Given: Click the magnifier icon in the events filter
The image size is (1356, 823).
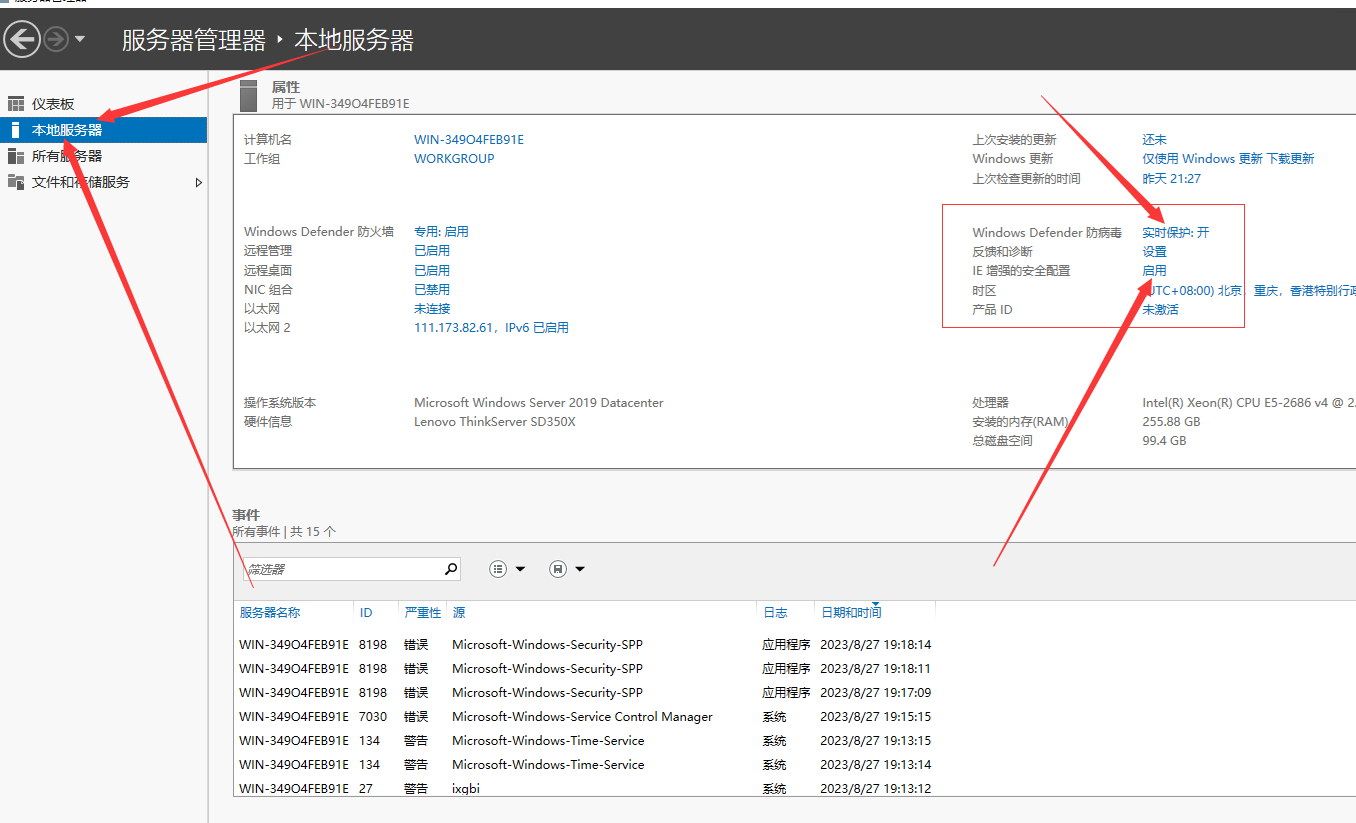Looking at the screenshot, I should point(450,569).
